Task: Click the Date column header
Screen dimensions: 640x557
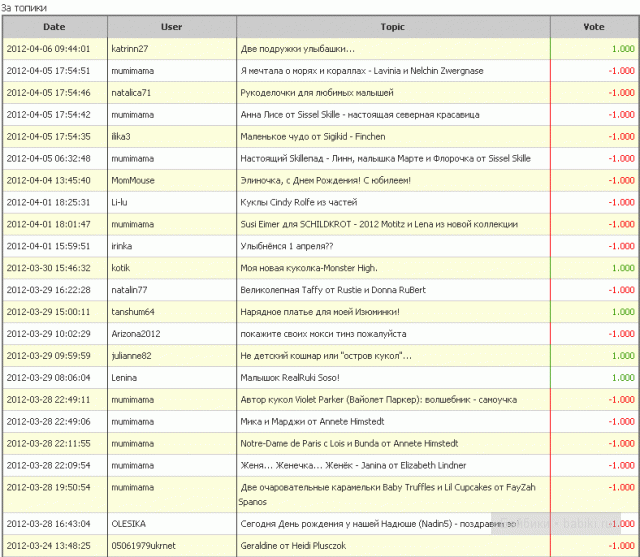Action: coord(54,27)
